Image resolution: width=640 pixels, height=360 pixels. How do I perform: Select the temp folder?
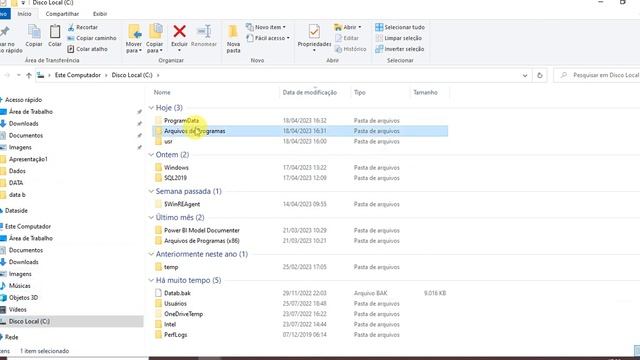300,267
